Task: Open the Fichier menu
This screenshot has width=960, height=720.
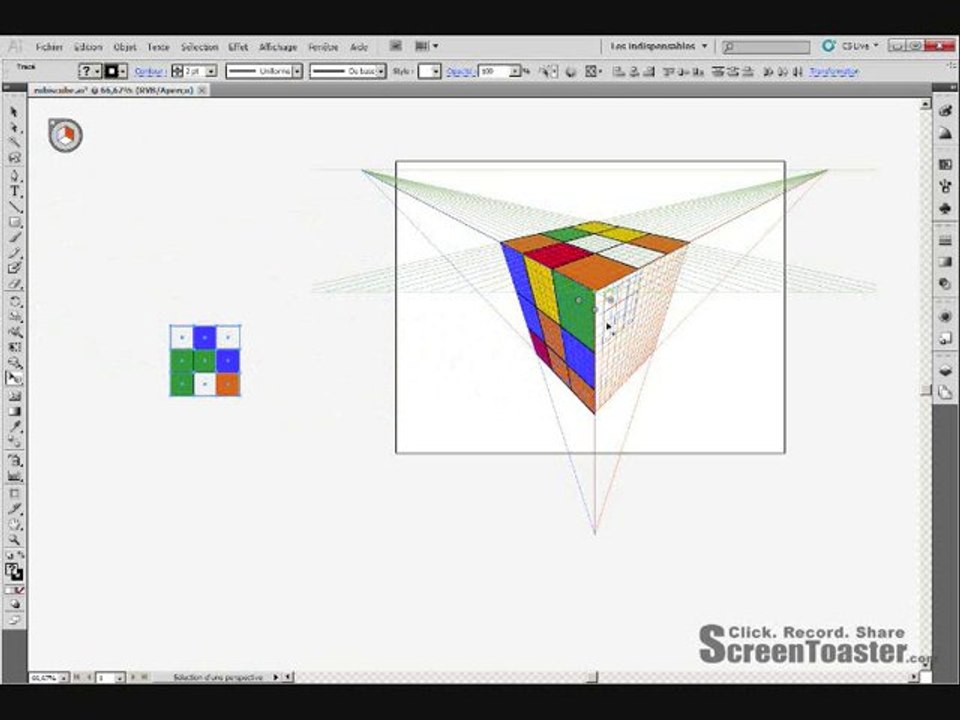Action: 49,47
